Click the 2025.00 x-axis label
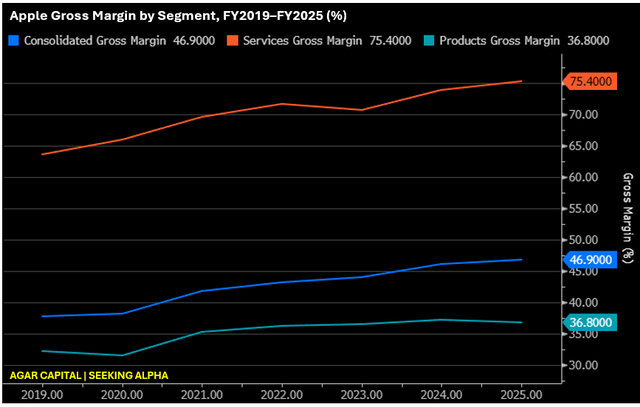Viewport: 640px width, 407px height. (521, 395)
